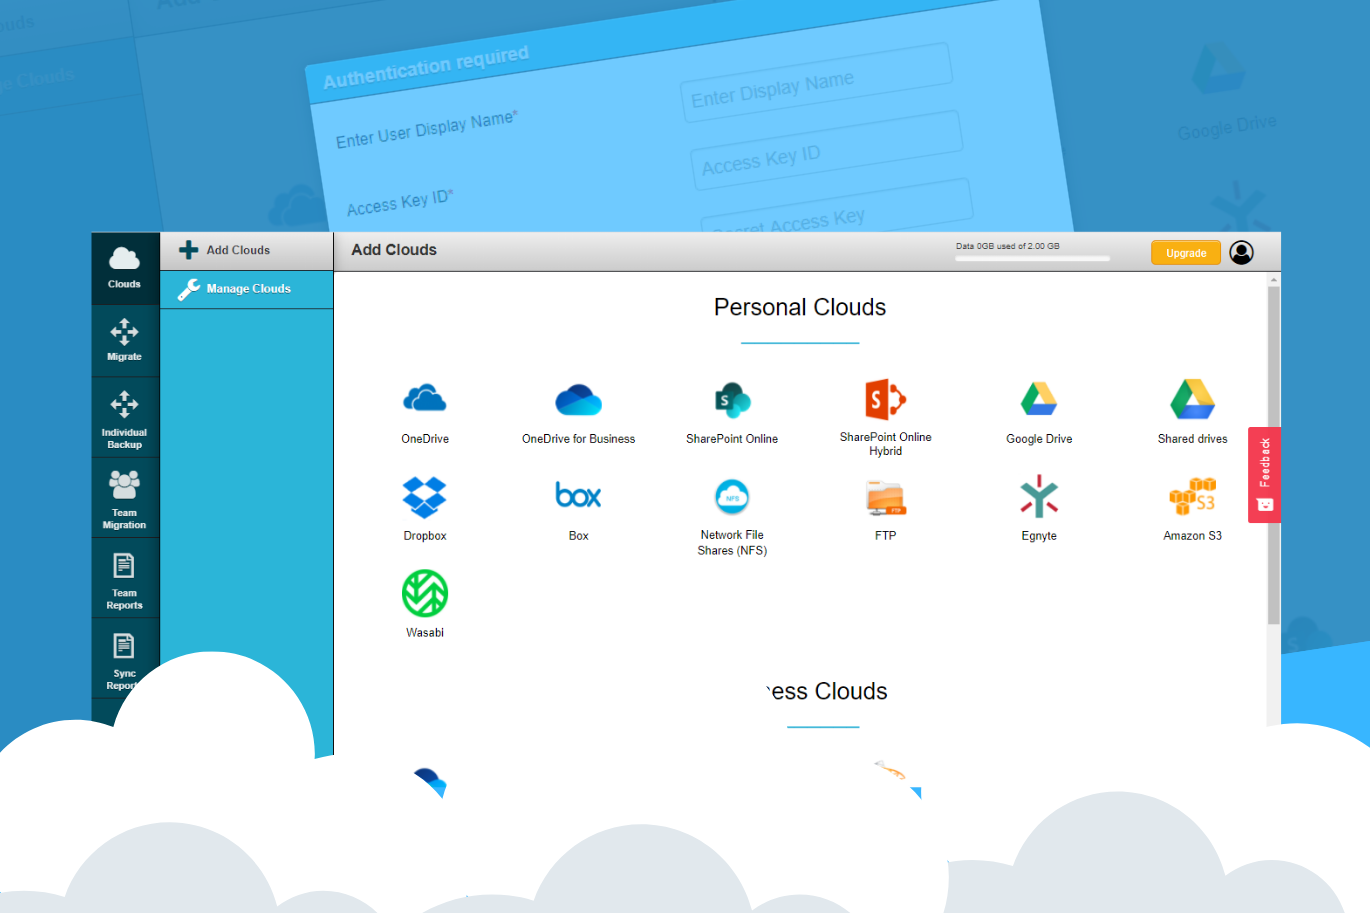The image size is (1370, 913).
Task: Click Enter Display Name field in background dialog
Action: [817, 84]
